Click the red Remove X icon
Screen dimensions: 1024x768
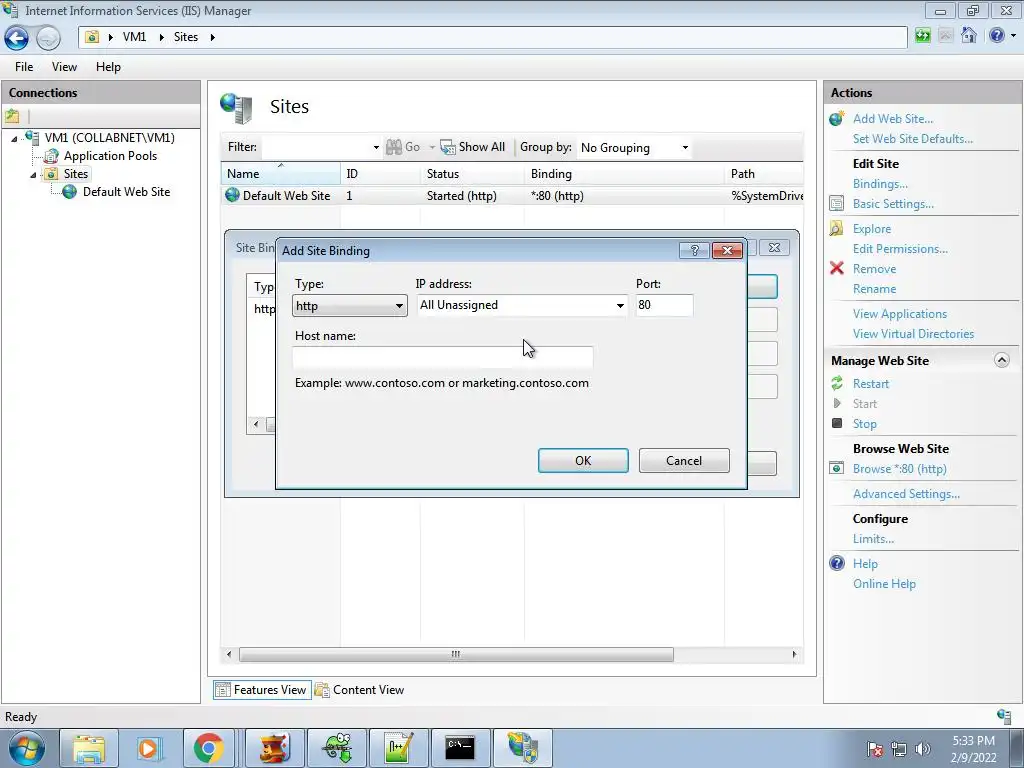[837, 268]
